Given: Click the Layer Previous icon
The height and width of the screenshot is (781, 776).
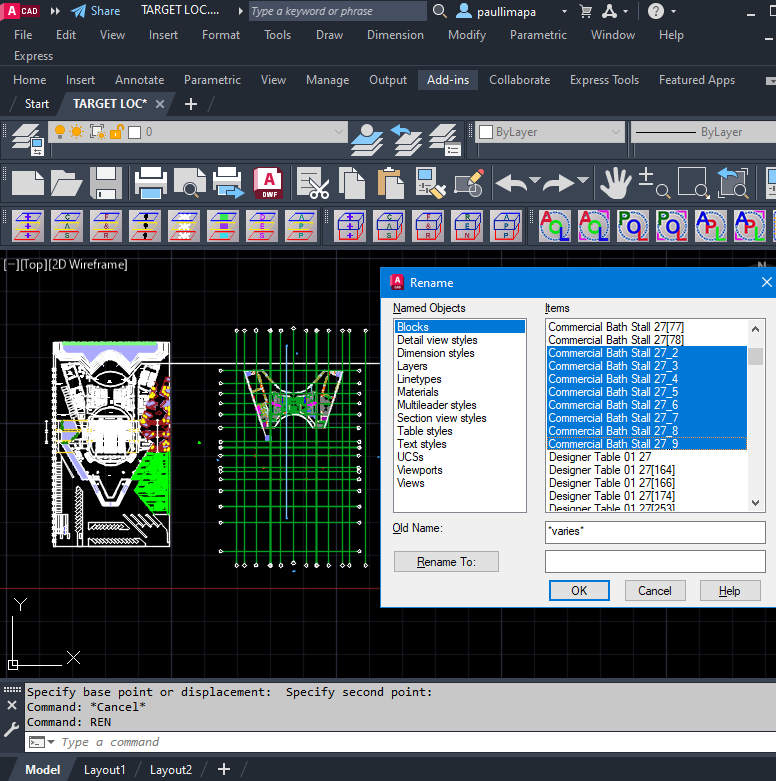Looking at the screenshot, I should (x=406, y=139).
